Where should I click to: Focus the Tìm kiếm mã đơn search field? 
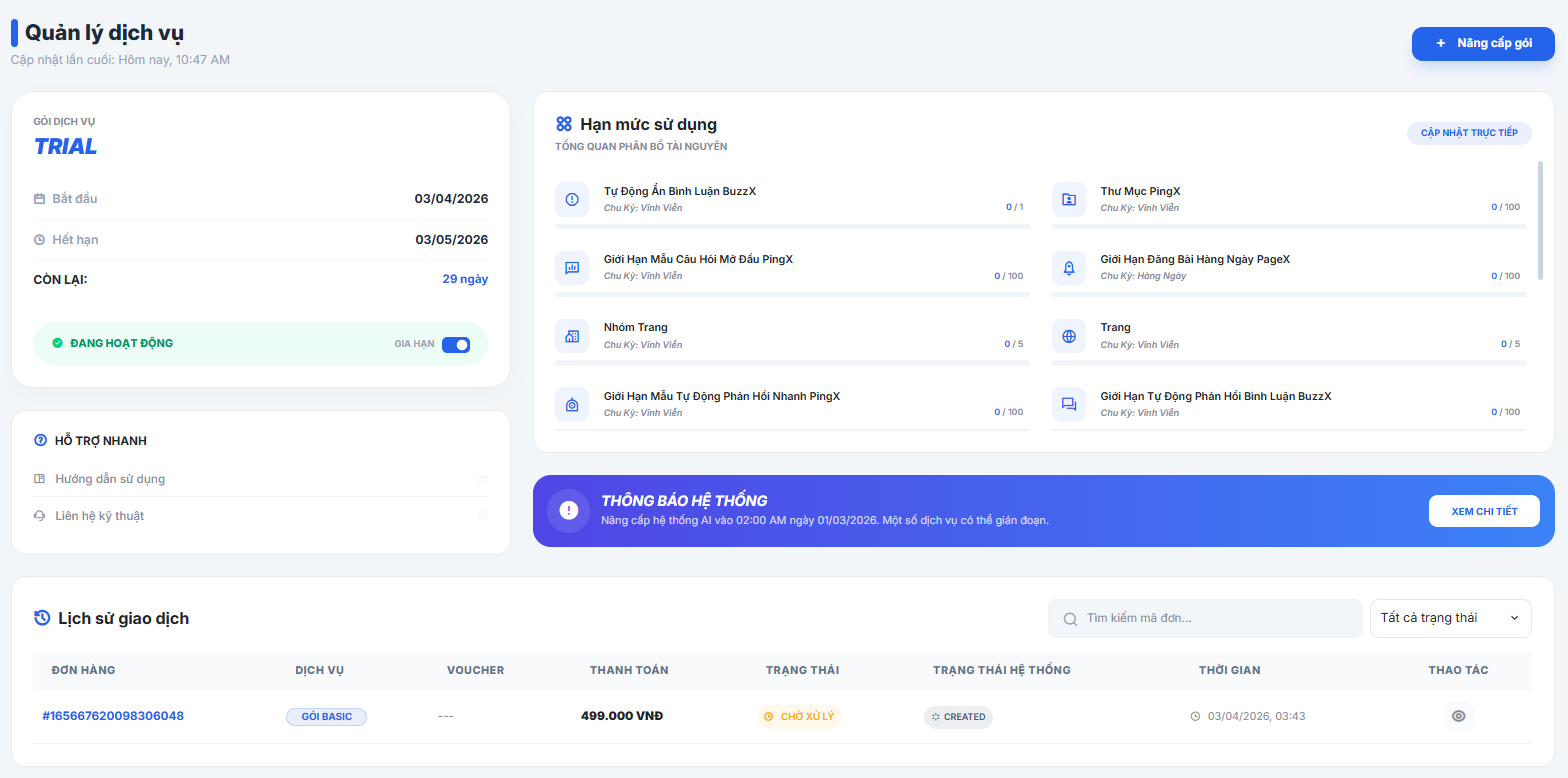(x=1205, y=618)
